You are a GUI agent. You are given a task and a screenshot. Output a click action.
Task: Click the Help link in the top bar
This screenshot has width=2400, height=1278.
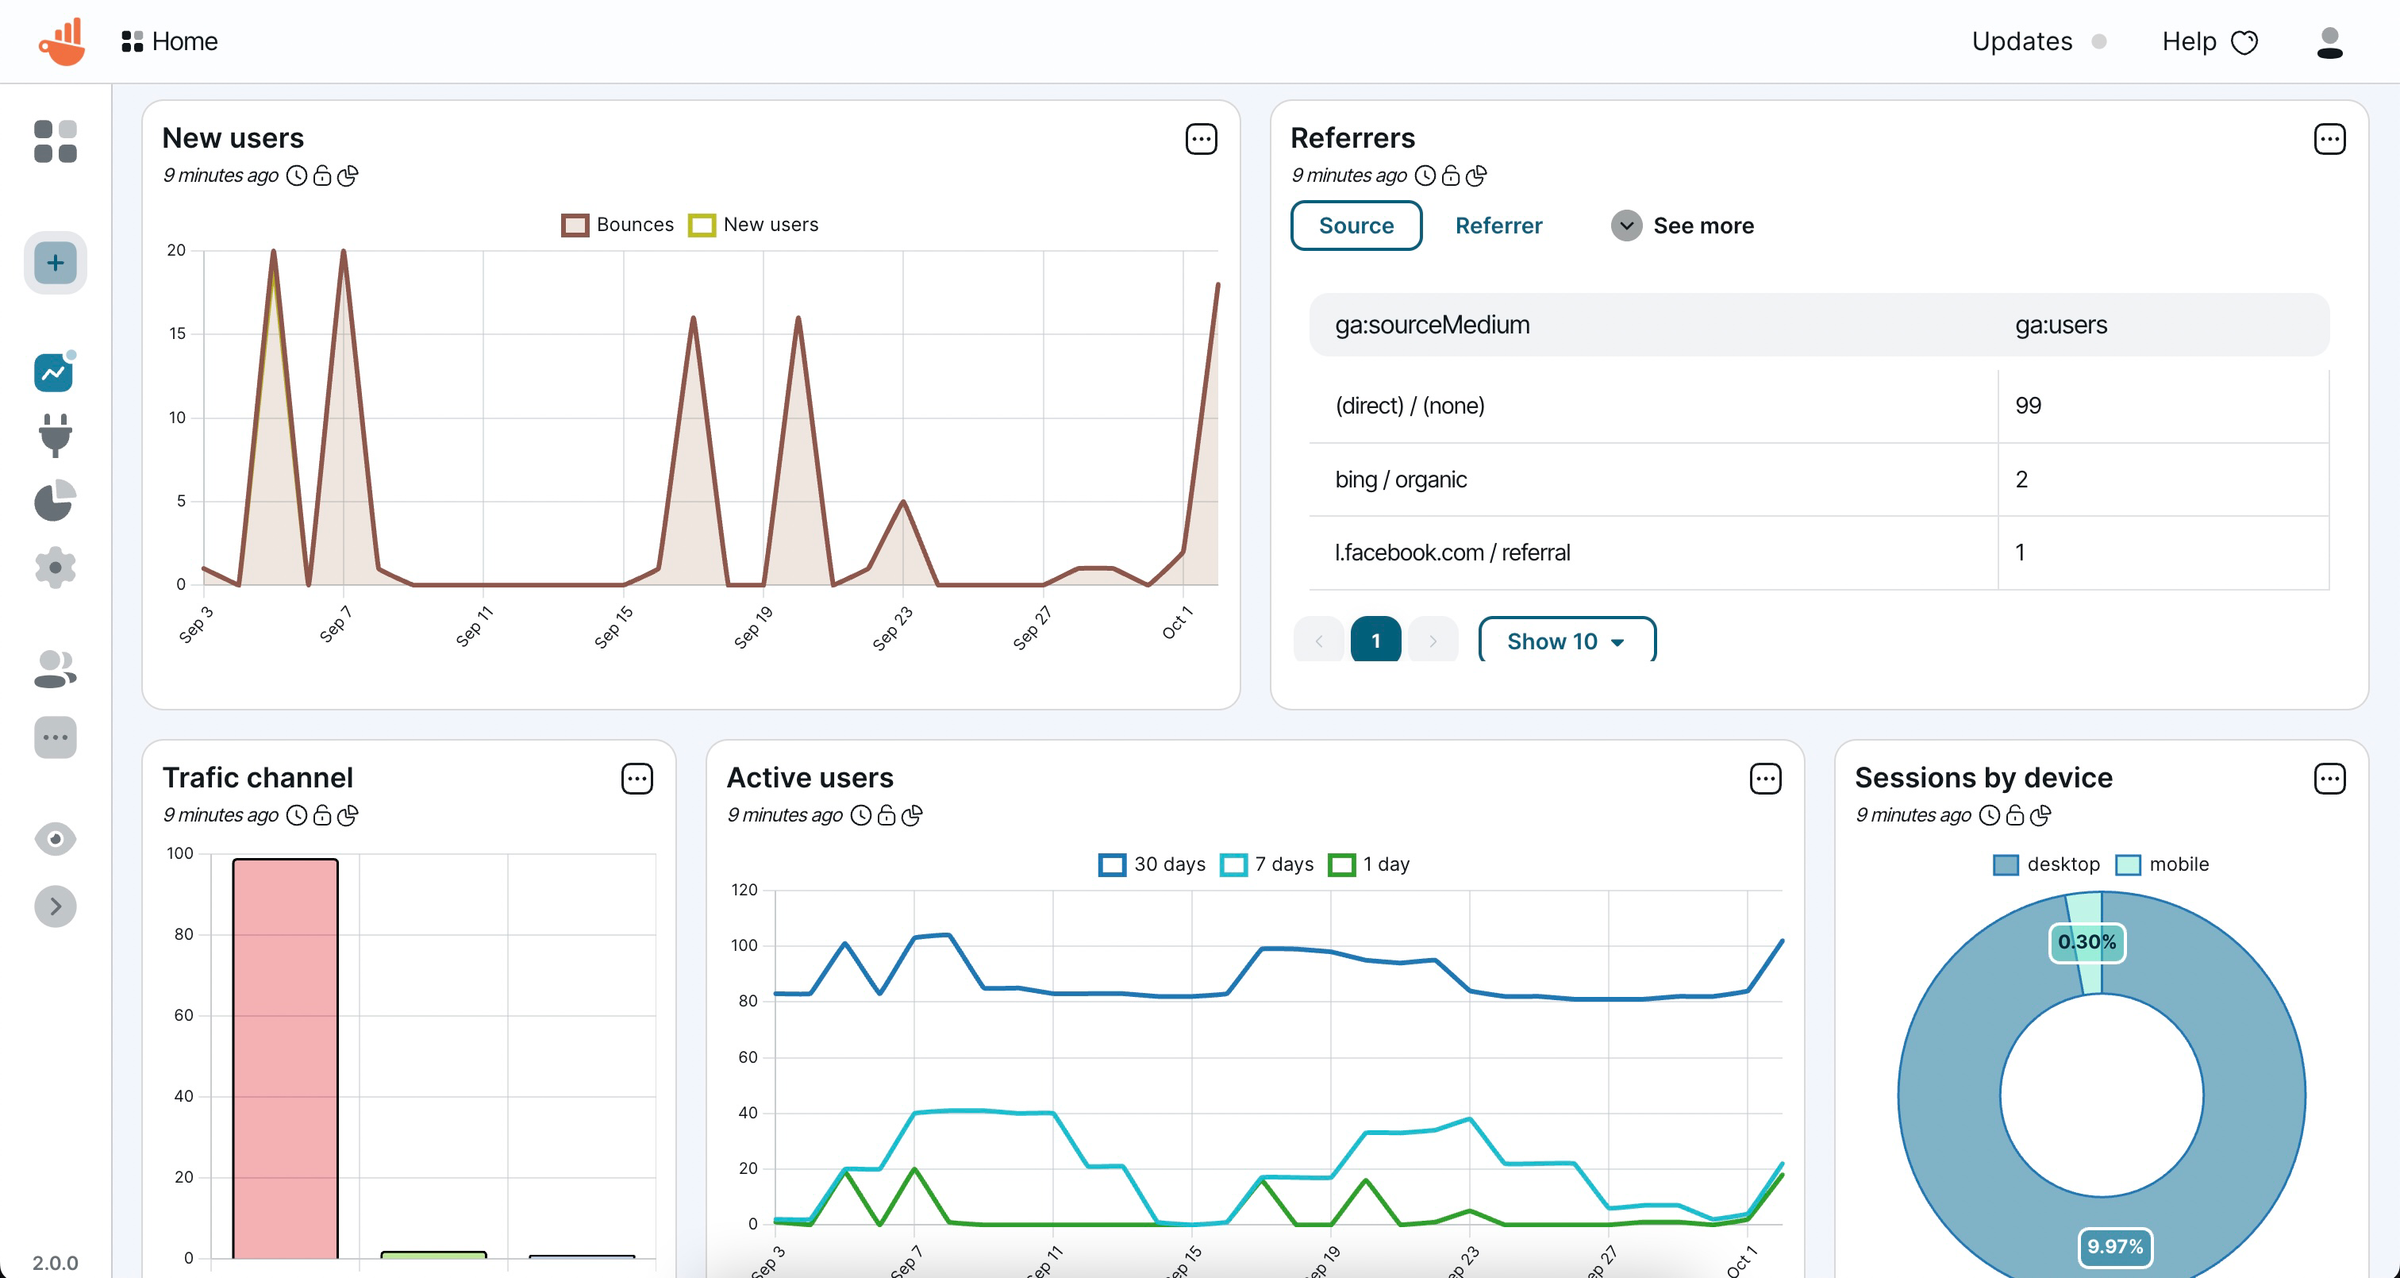point(2189,41)
